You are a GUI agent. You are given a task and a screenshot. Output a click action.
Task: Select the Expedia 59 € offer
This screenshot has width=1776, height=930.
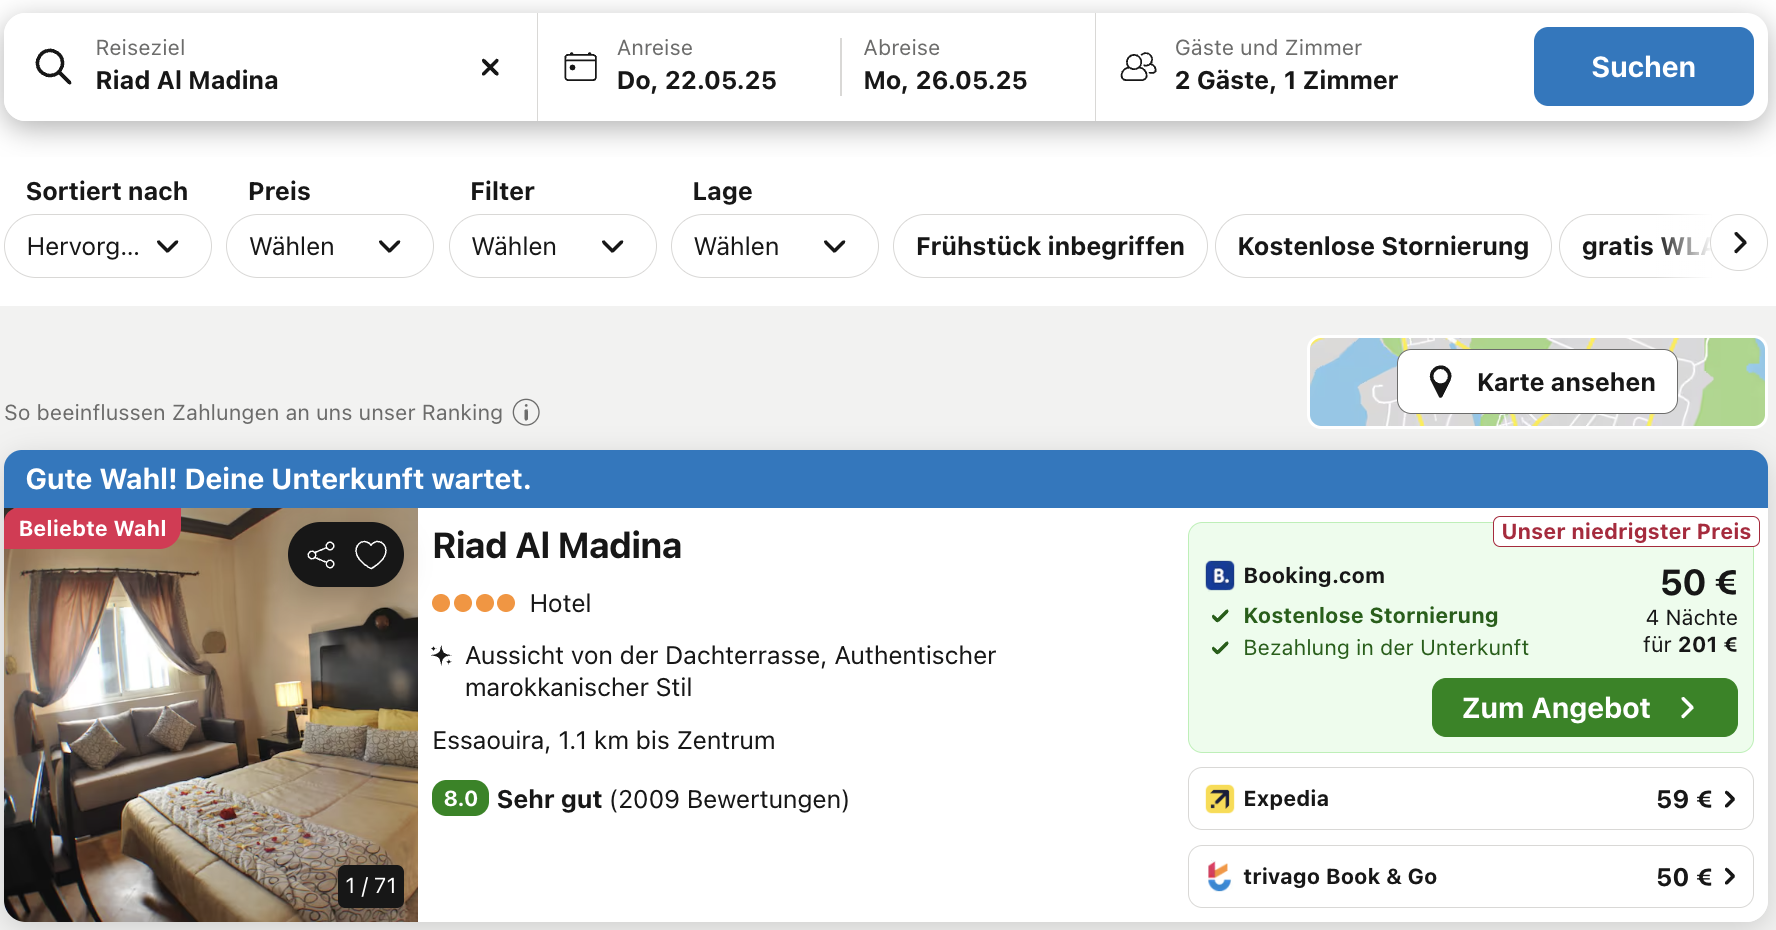[1470, 799]
